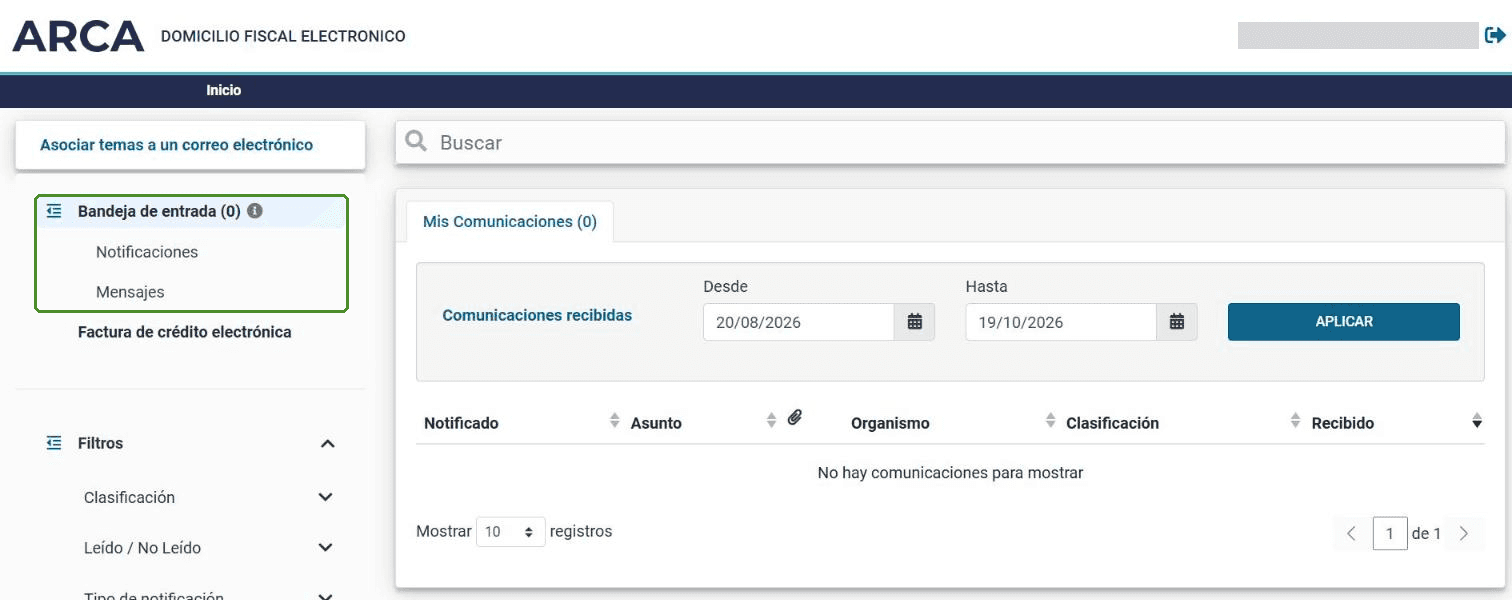Image resolution: width=1512 pixels, height=600 pixels.
Task: Sort by the Organismo column arrows
Action: (x=1050, y=421)
